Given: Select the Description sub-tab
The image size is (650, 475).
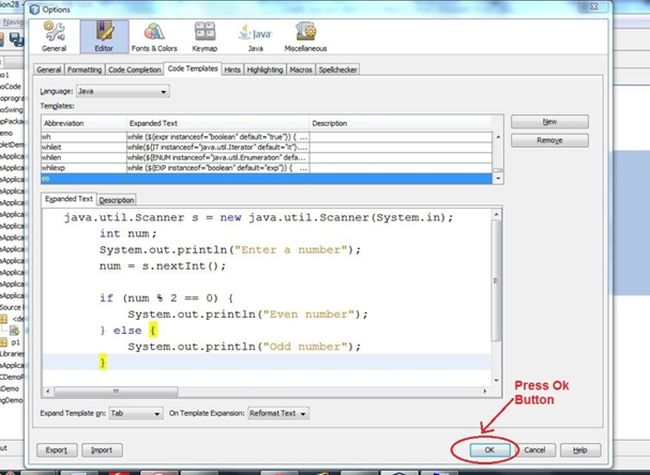Looking at the screenshot, I should tap(116, 200).
